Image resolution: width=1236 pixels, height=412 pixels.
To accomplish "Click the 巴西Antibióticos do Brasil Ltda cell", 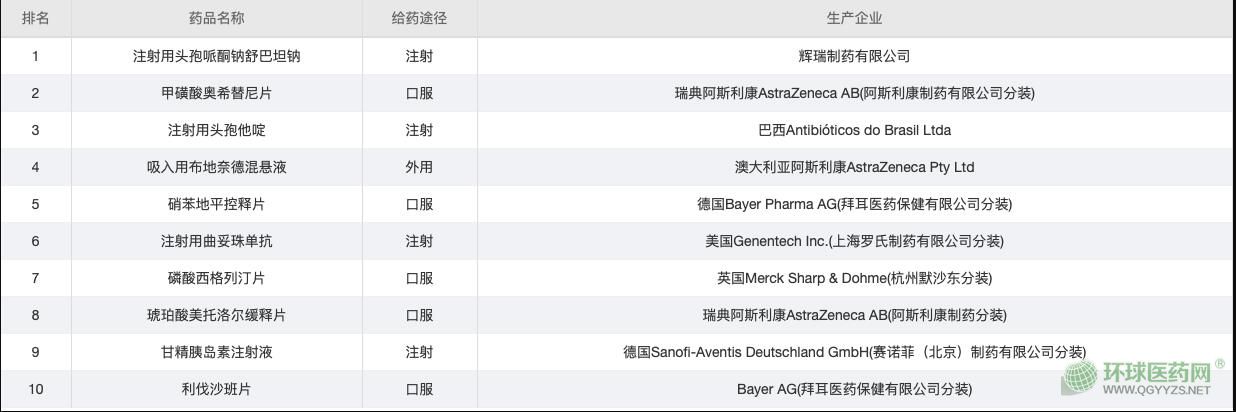I will tap(854, 130).
